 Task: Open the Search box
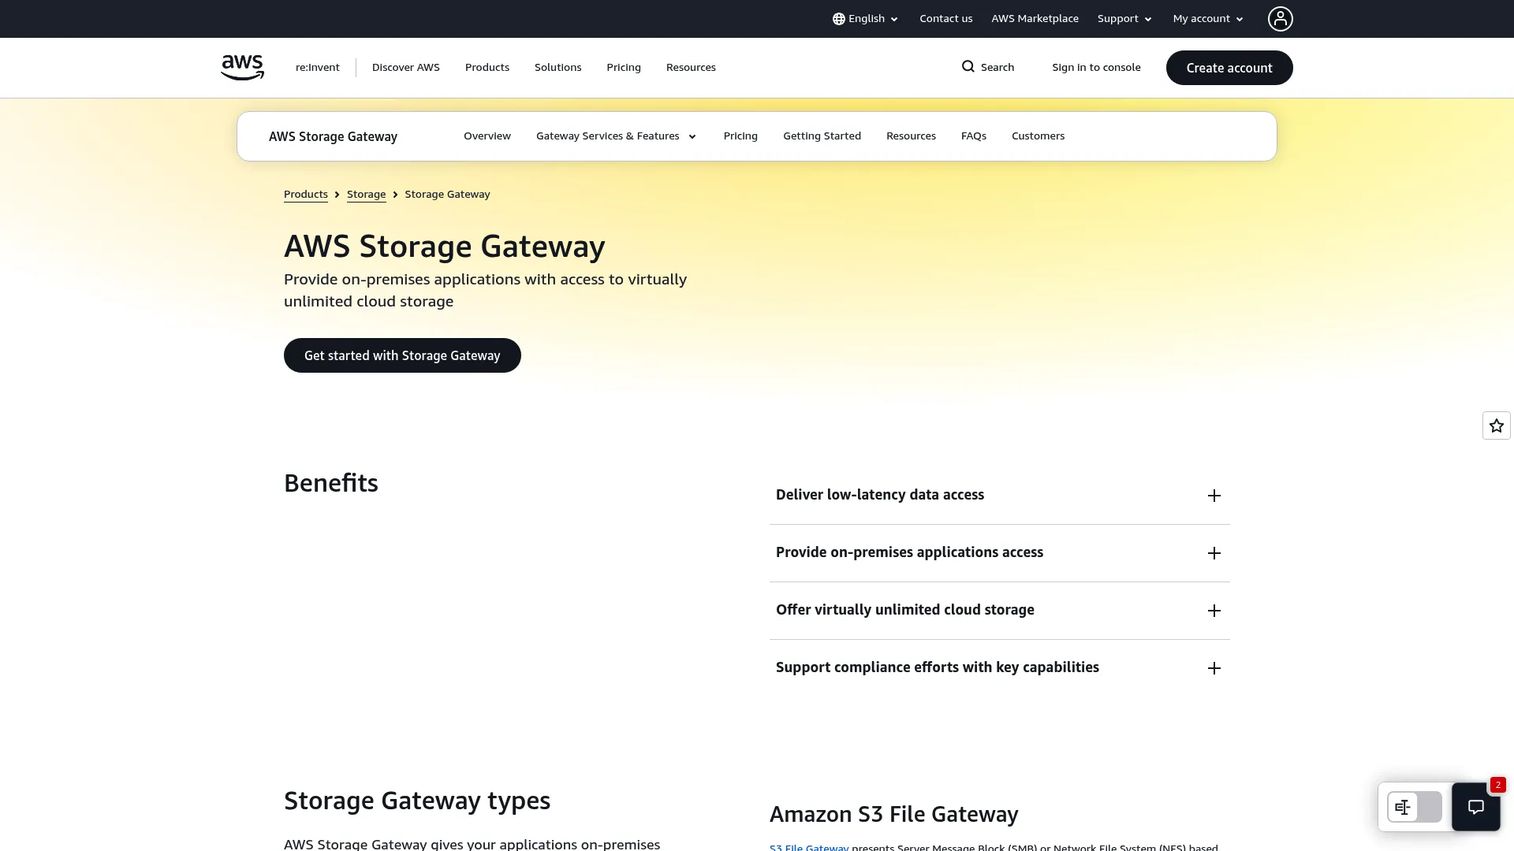tap(988, 67)
